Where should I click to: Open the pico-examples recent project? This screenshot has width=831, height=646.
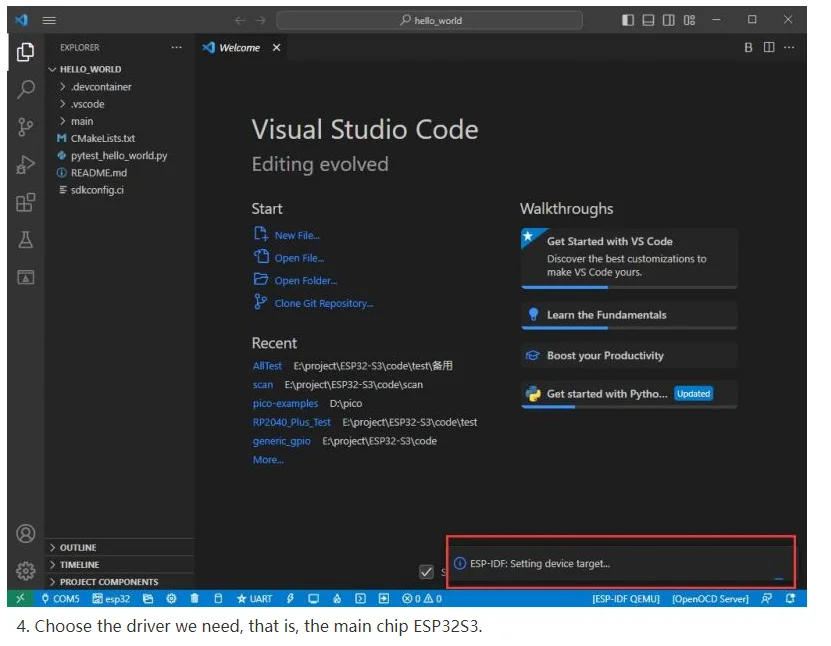pyautogui.click(x=285, y=403)
